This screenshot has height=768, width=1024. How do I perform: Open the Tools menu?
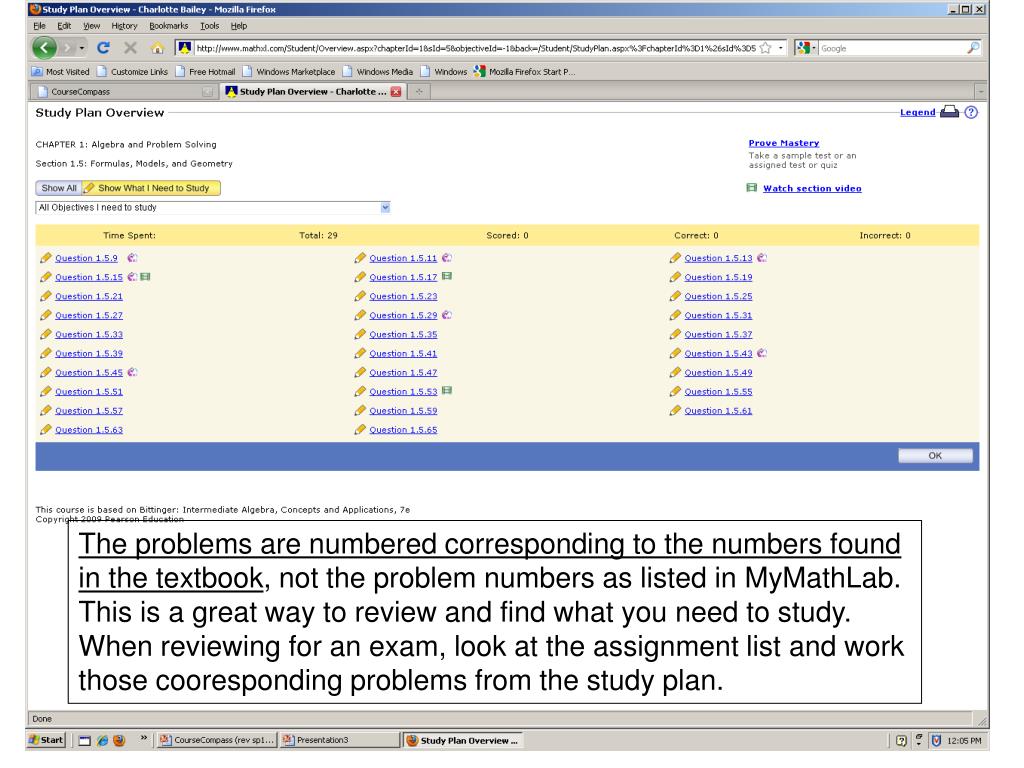210,26
